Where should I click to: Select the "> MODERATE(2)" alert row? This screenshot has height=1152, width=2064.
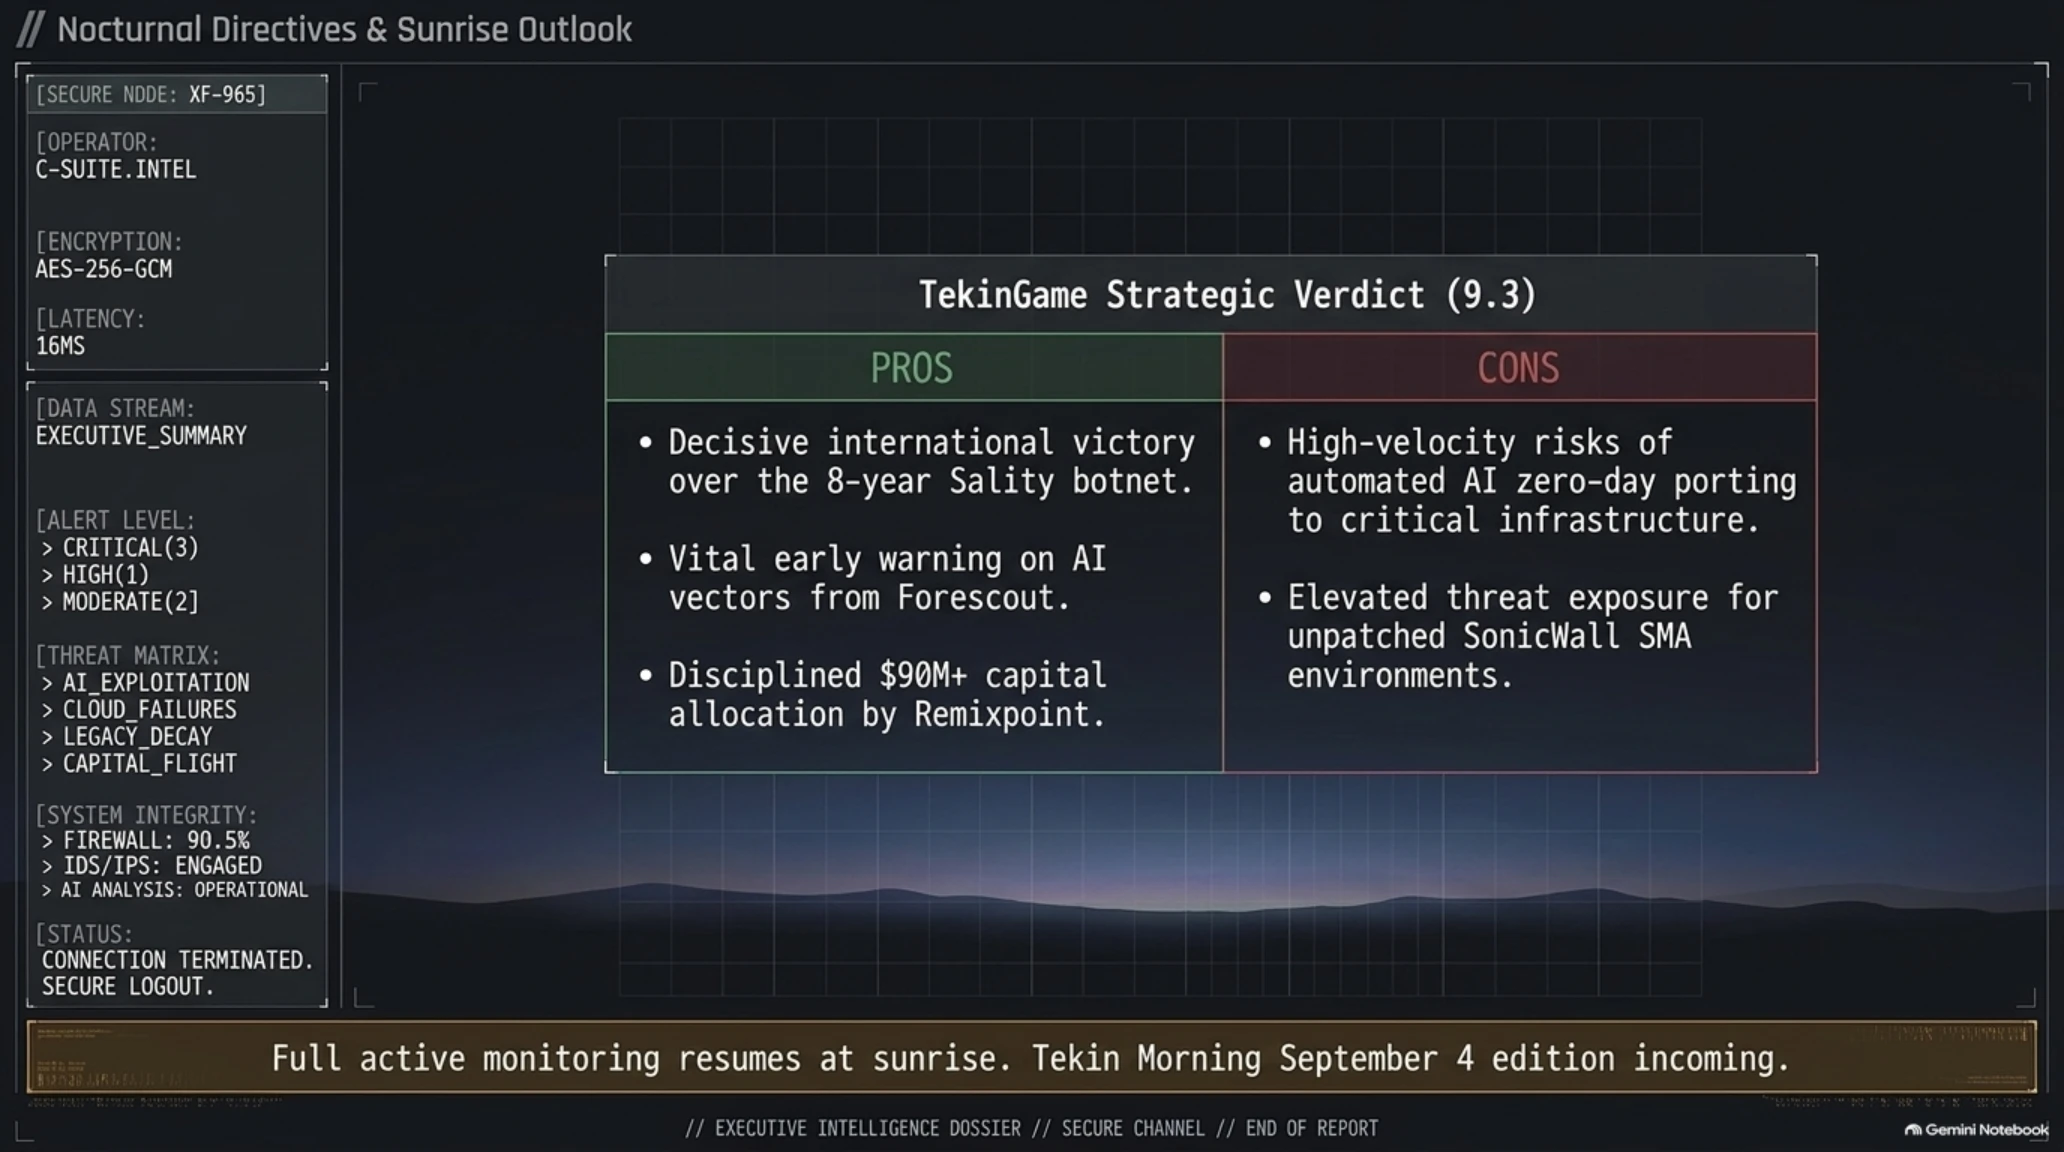(x=120, y=602)
